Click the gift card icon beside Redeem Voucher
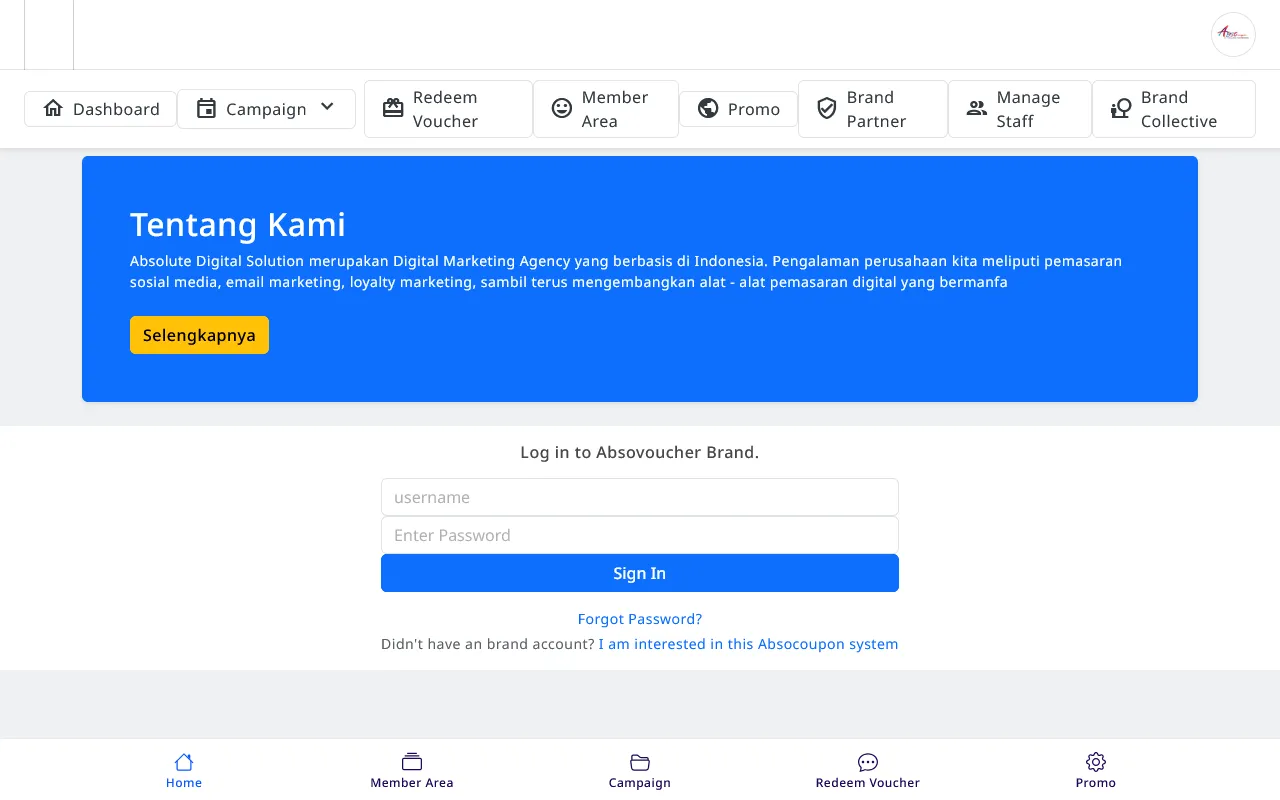Viewport: 1280px width, 800px height. (393, 109)
